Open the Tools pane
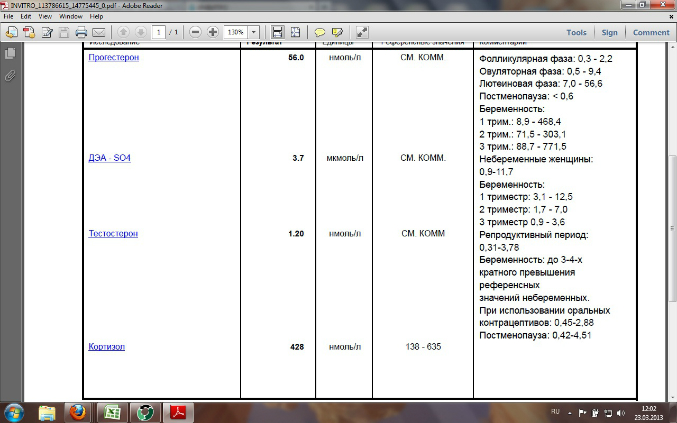The image size is (677, 423). (576, 32)
